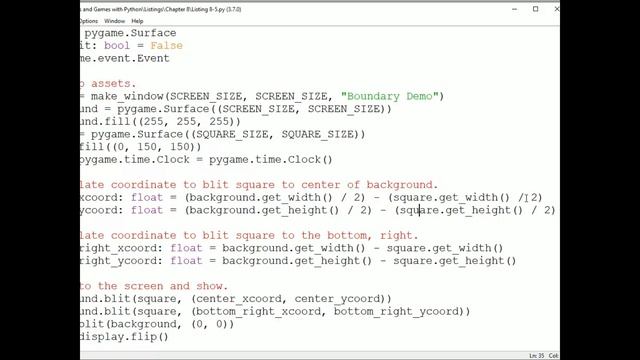Viewport: 640px width, 360px height.
Task: Click blit line with bottom_right_xcoord arguments
Action: 276,311
